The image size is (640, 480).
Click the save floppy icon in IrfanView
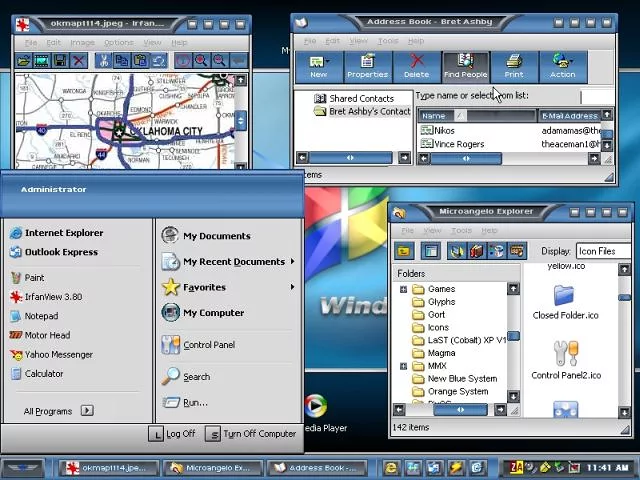click(x=60, y=61)
